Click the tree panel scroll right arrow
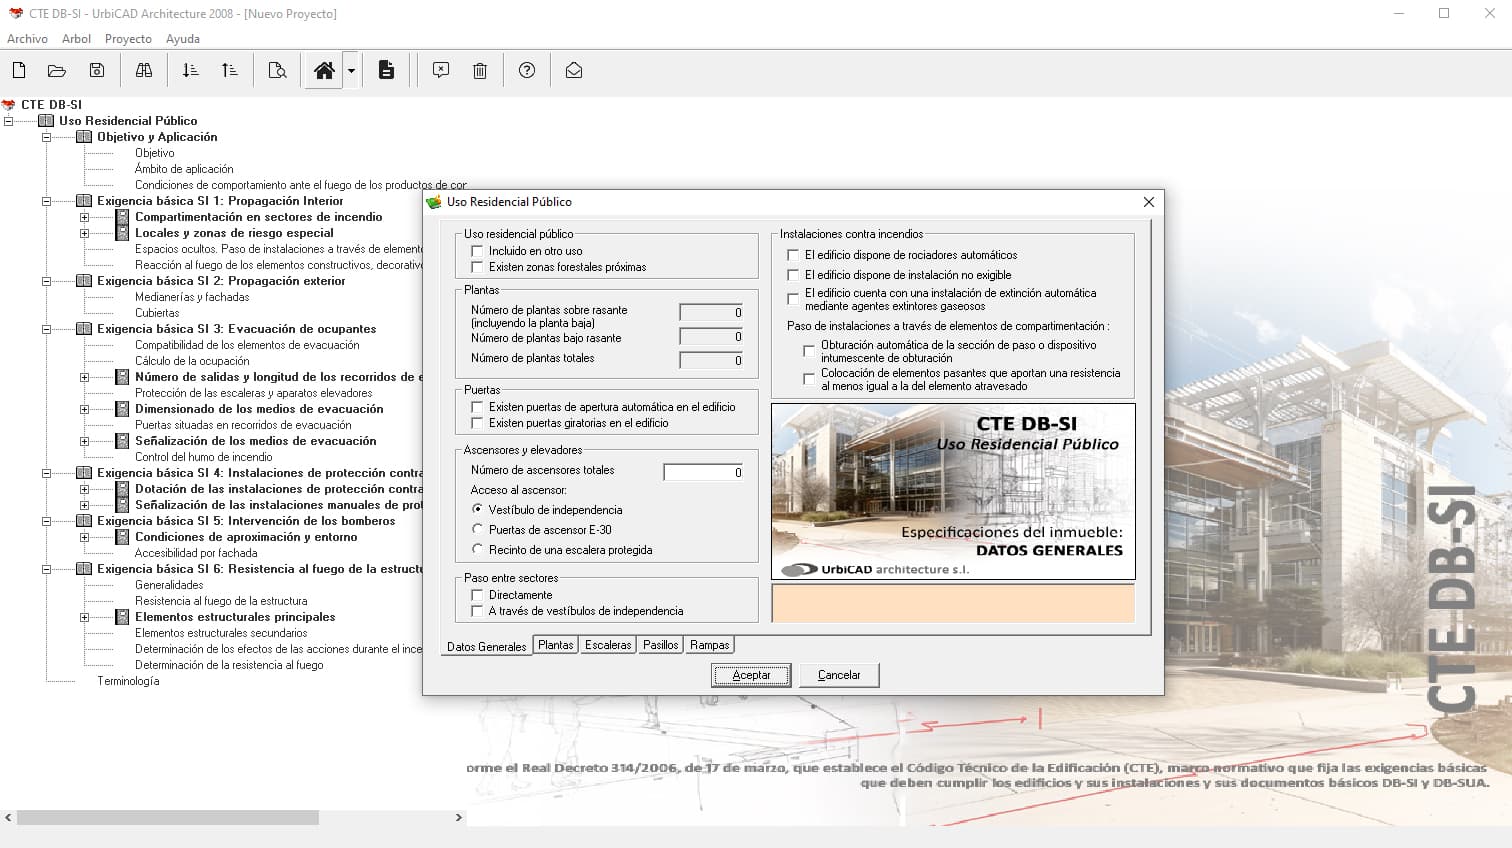The width and height of the screenshot is (1512, 848). [x=459, y=817]
